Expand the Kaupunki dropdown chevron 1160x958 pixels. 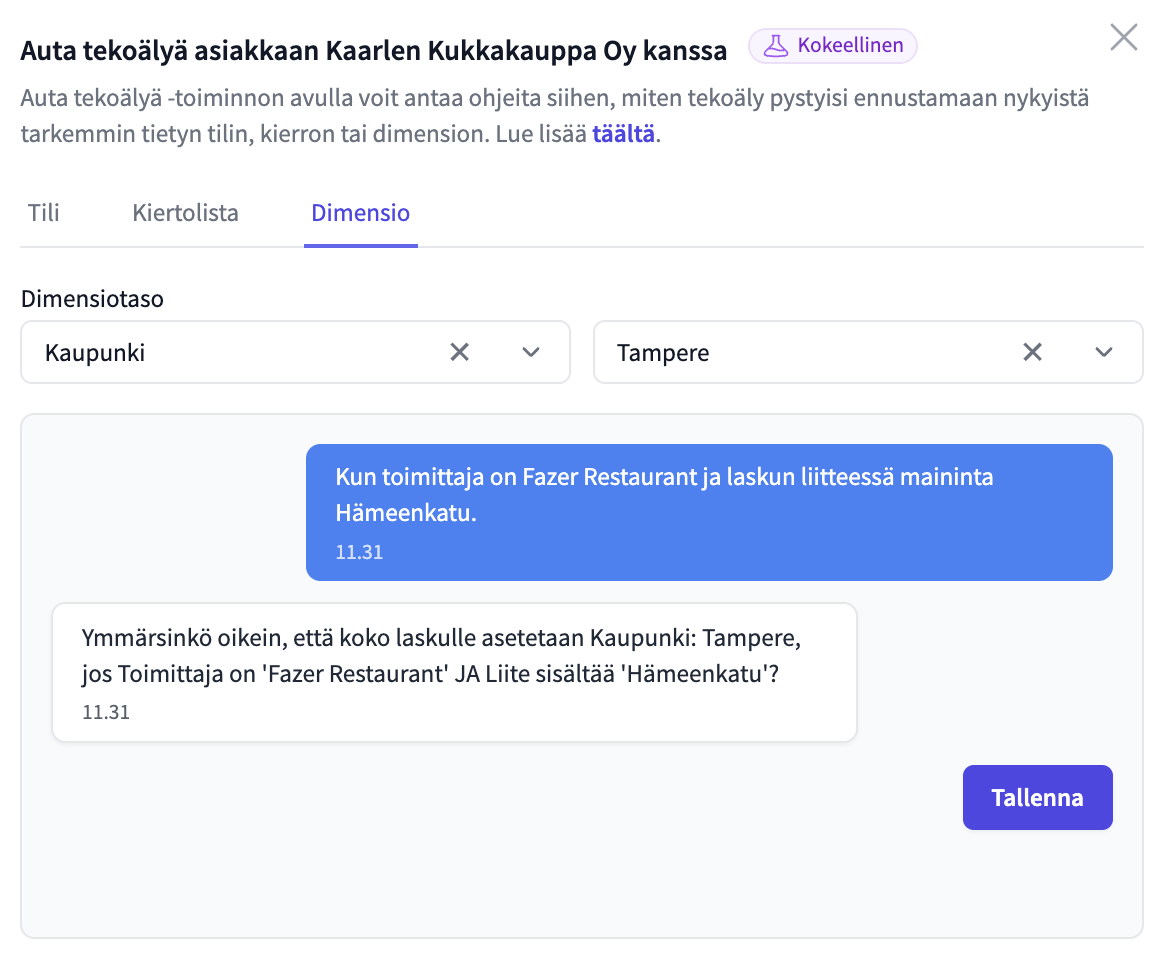click(531, 352)
